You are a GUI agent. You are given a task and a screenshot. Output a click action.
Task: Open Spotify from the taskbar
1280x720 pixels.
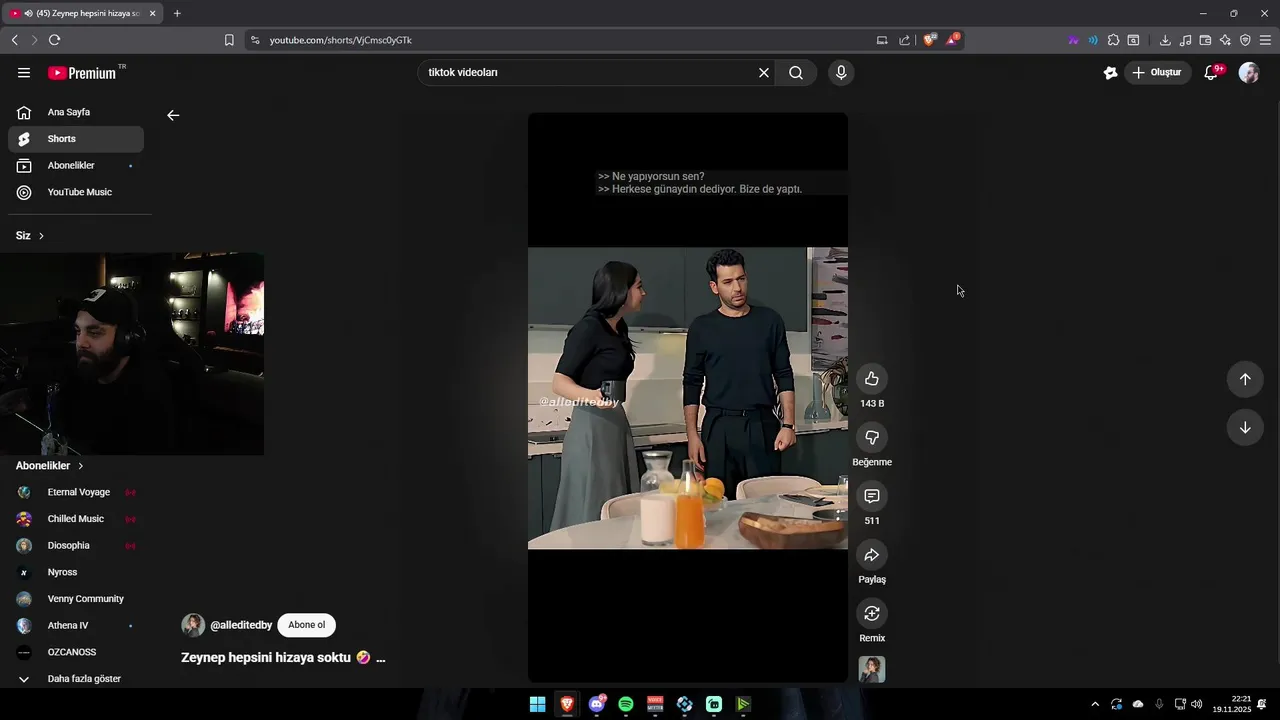pyautogui.click(x=626, y=704)
